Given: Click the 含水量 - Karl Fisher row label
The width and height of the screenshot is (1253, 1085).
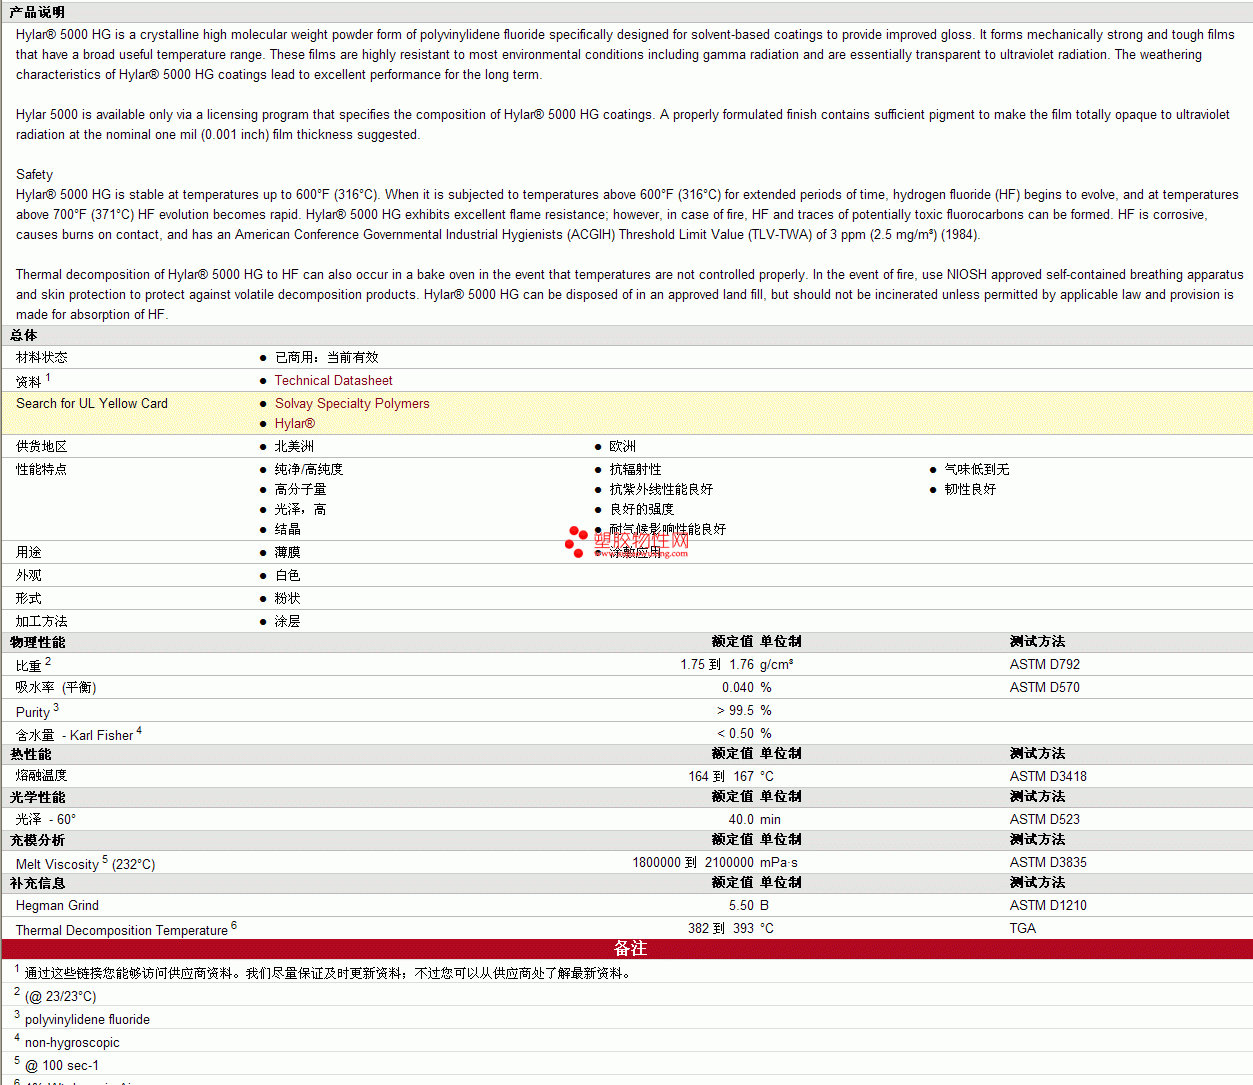Looking at the screenshot, I should [75, 735].
